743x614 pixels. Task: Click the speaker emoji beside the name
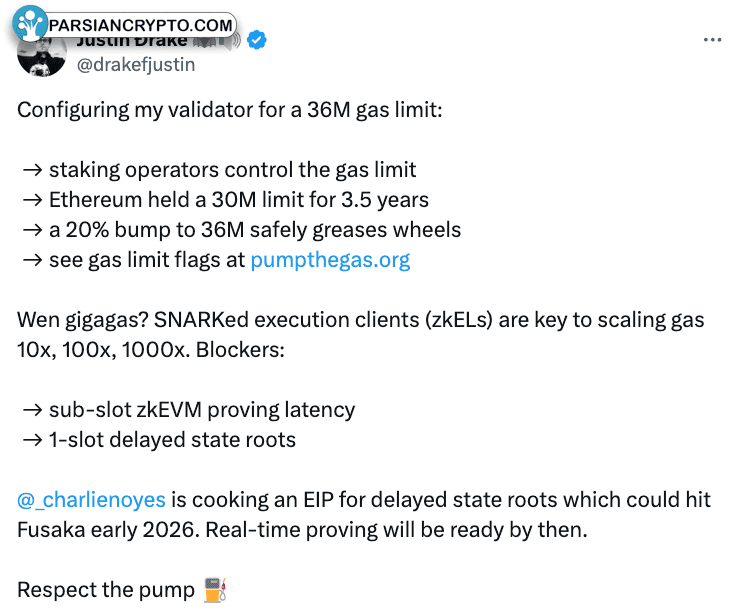(232, 42)
